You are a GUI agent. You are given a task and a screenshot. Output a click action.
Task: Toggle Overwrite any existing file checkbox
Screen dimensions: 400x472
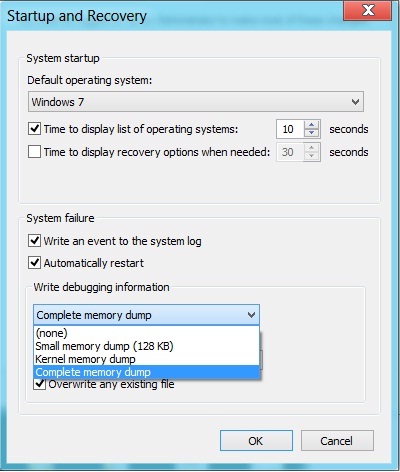pyautogui.click(x=40, y=384)
